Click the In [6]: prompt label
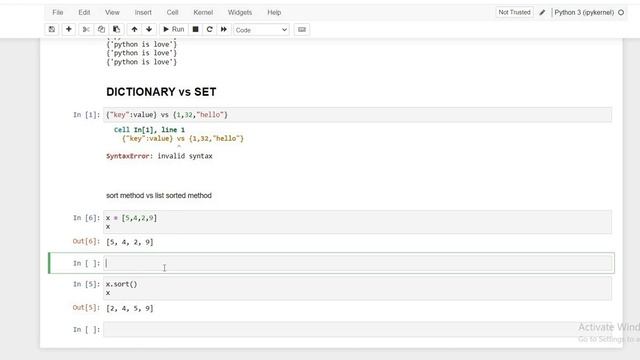The height and width of the screenshot is (360, 640). [86, 218]
